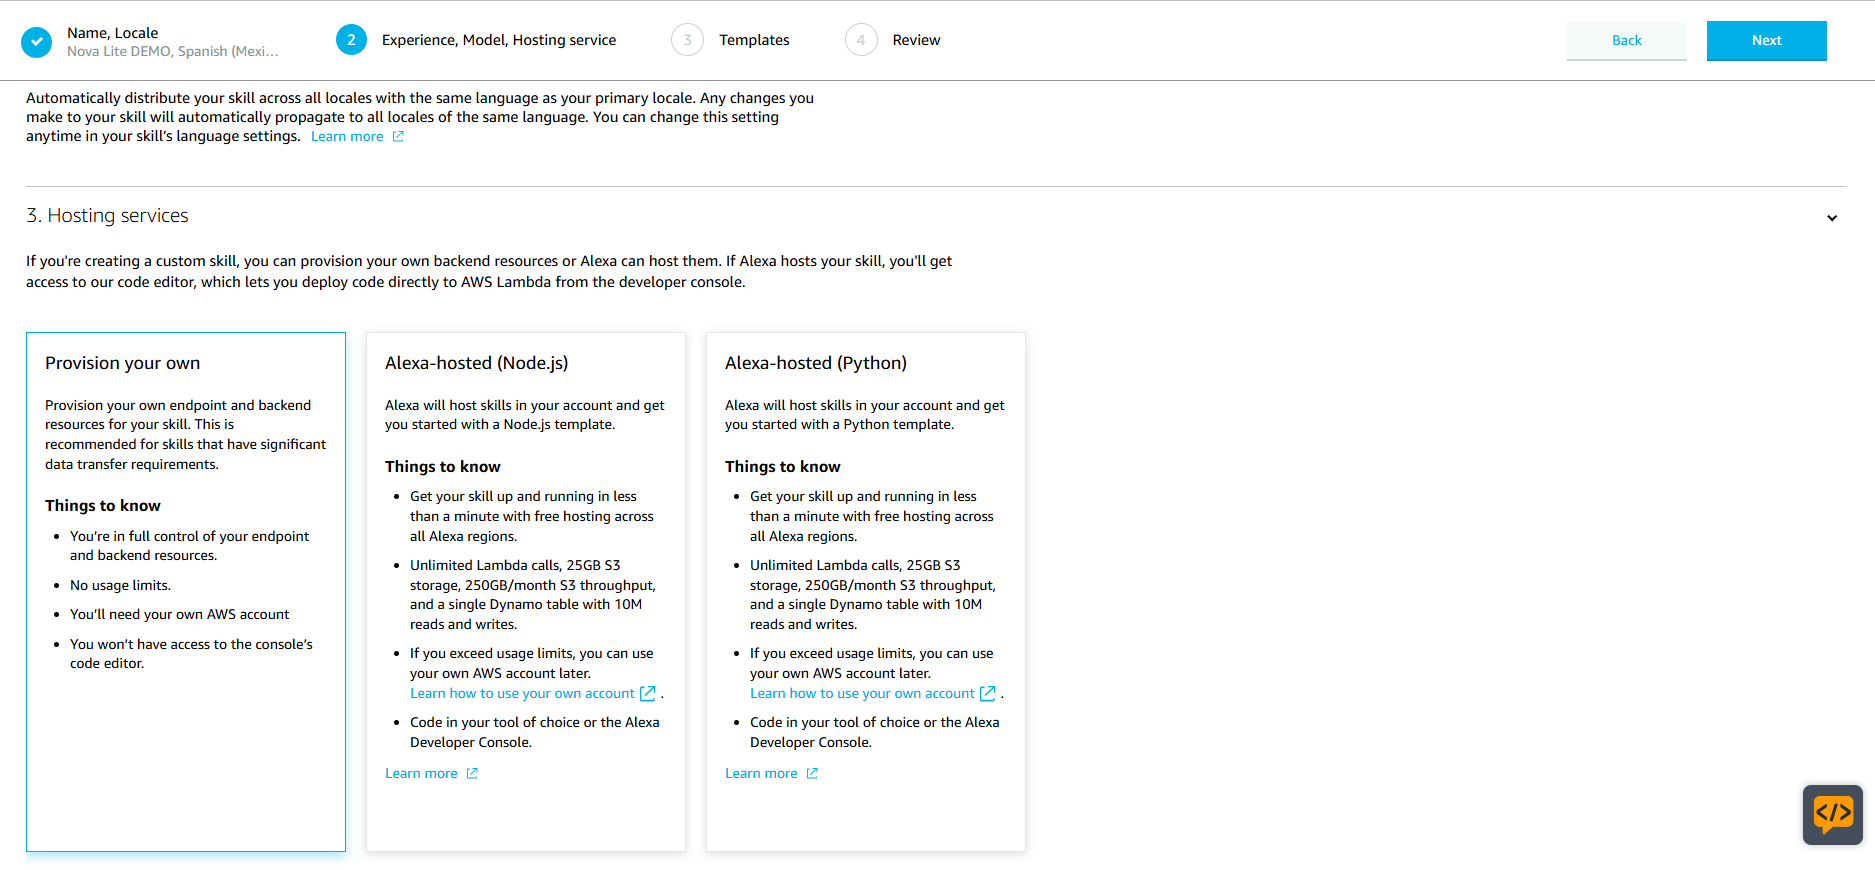
Task: Click external link icon in Node.js own account link
Action: pyautogui.click(x=648, y=693)
